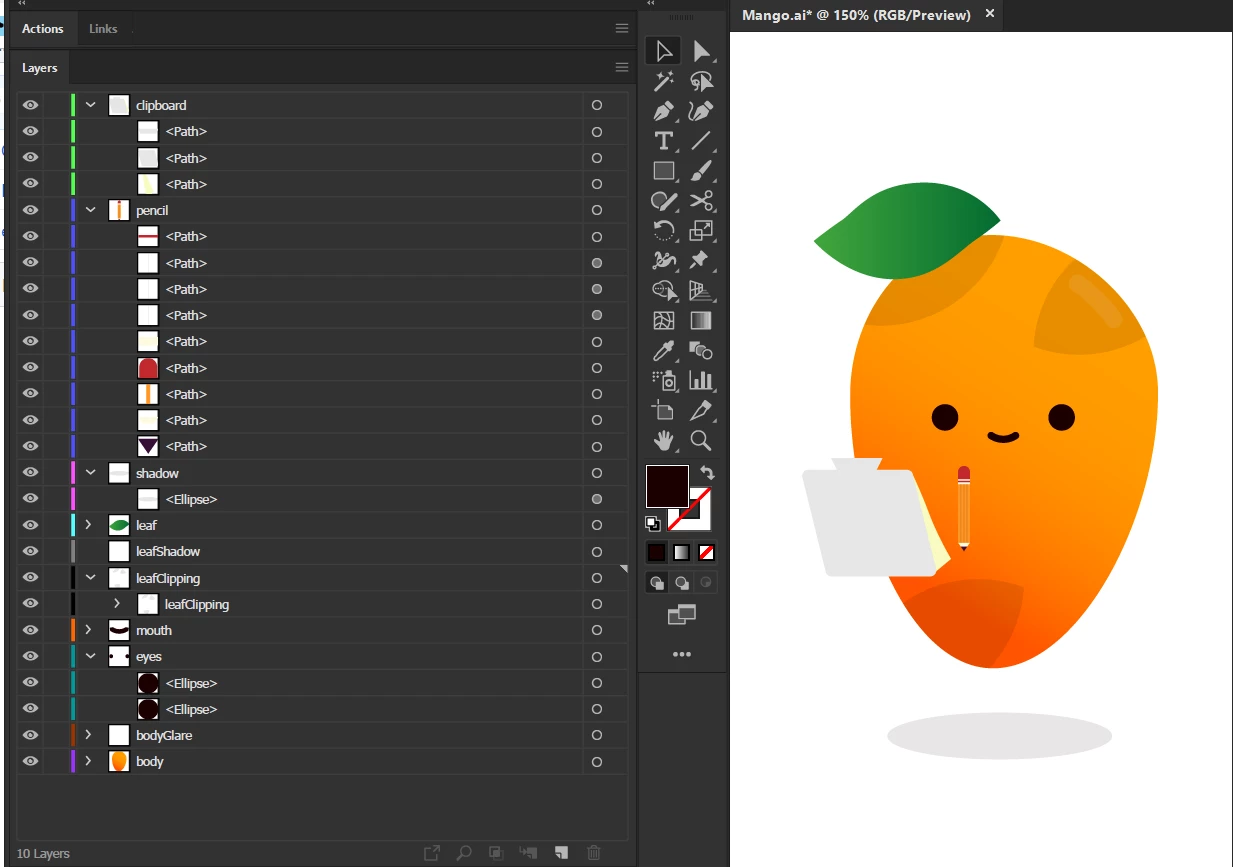Image resolution: width=1233 pixels, height=867 pixels.
Task: Hide the body layer
Action: pos(30,761)
